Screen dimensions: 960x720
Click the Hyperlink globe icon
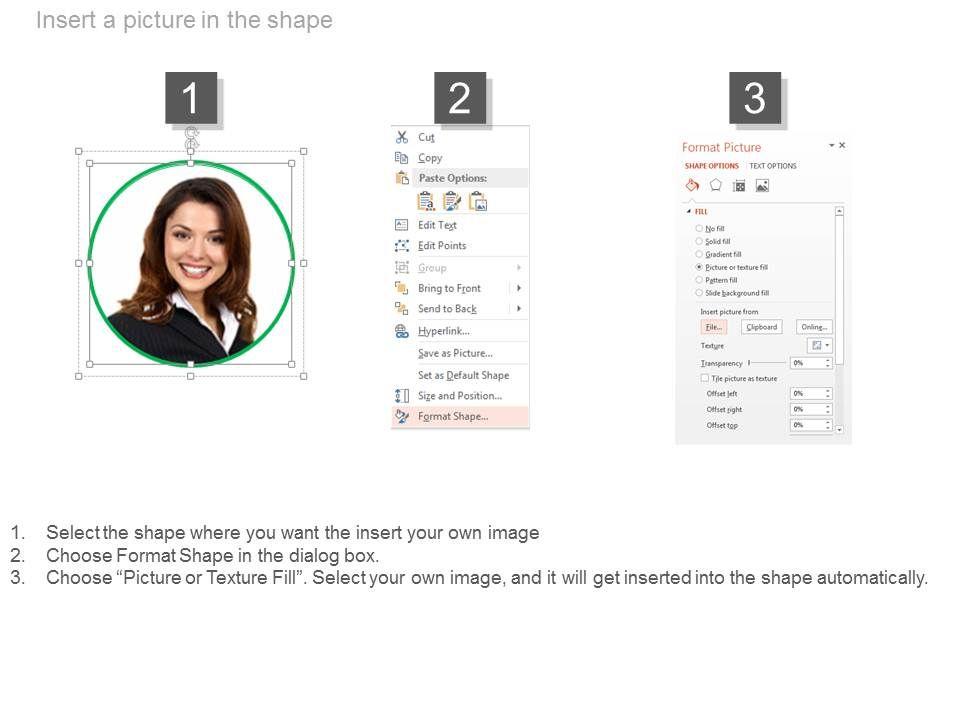click(x=402, y=331)
